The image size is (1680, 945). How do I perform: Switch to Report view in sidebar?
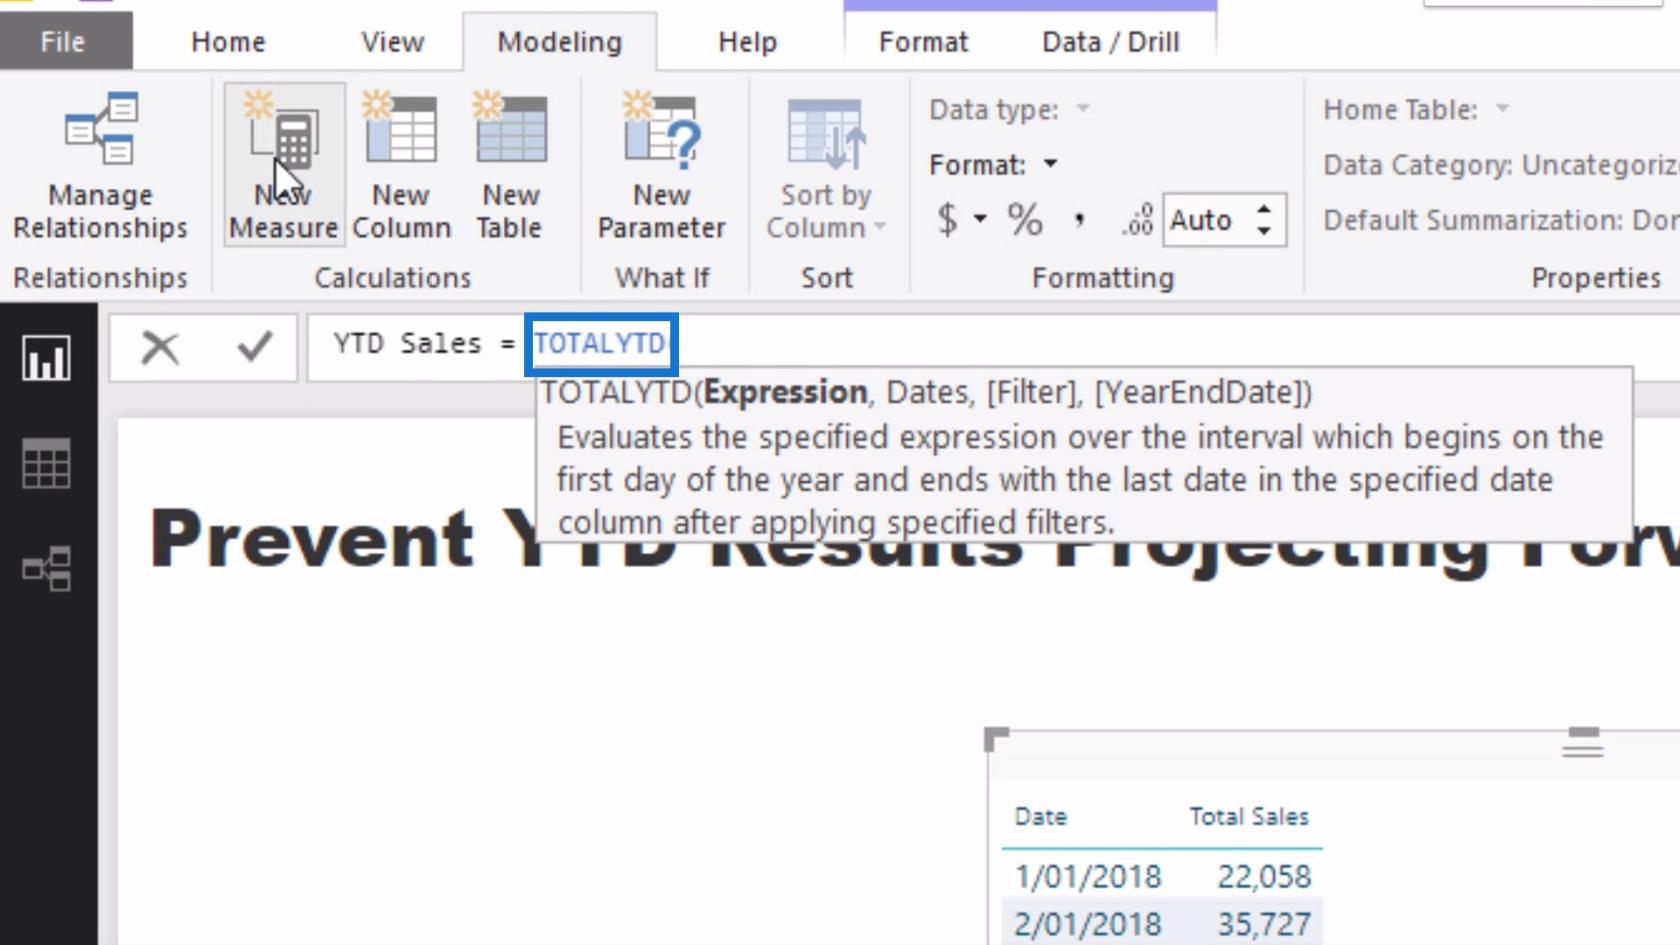pos(47,358)
